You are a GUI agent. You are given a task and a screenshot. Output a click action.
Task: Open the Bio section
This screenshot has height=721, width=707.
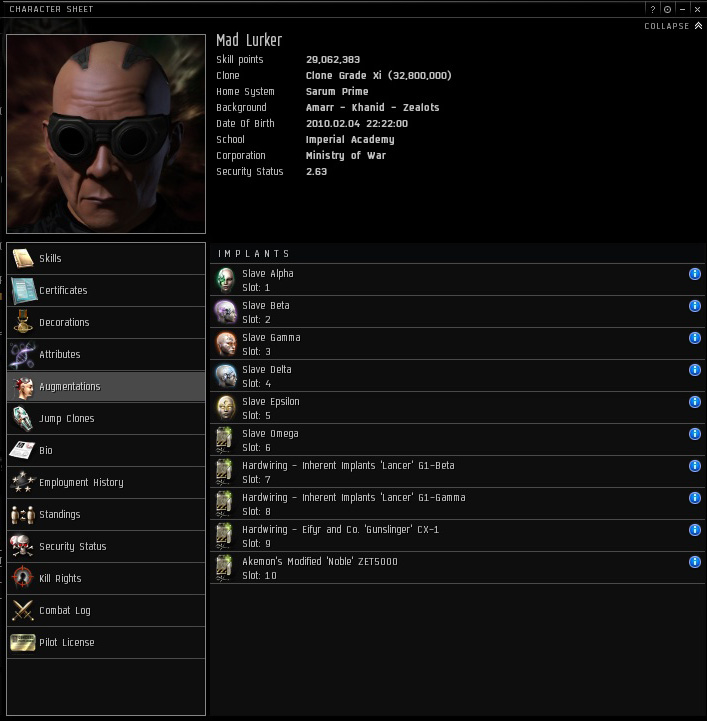106,451
